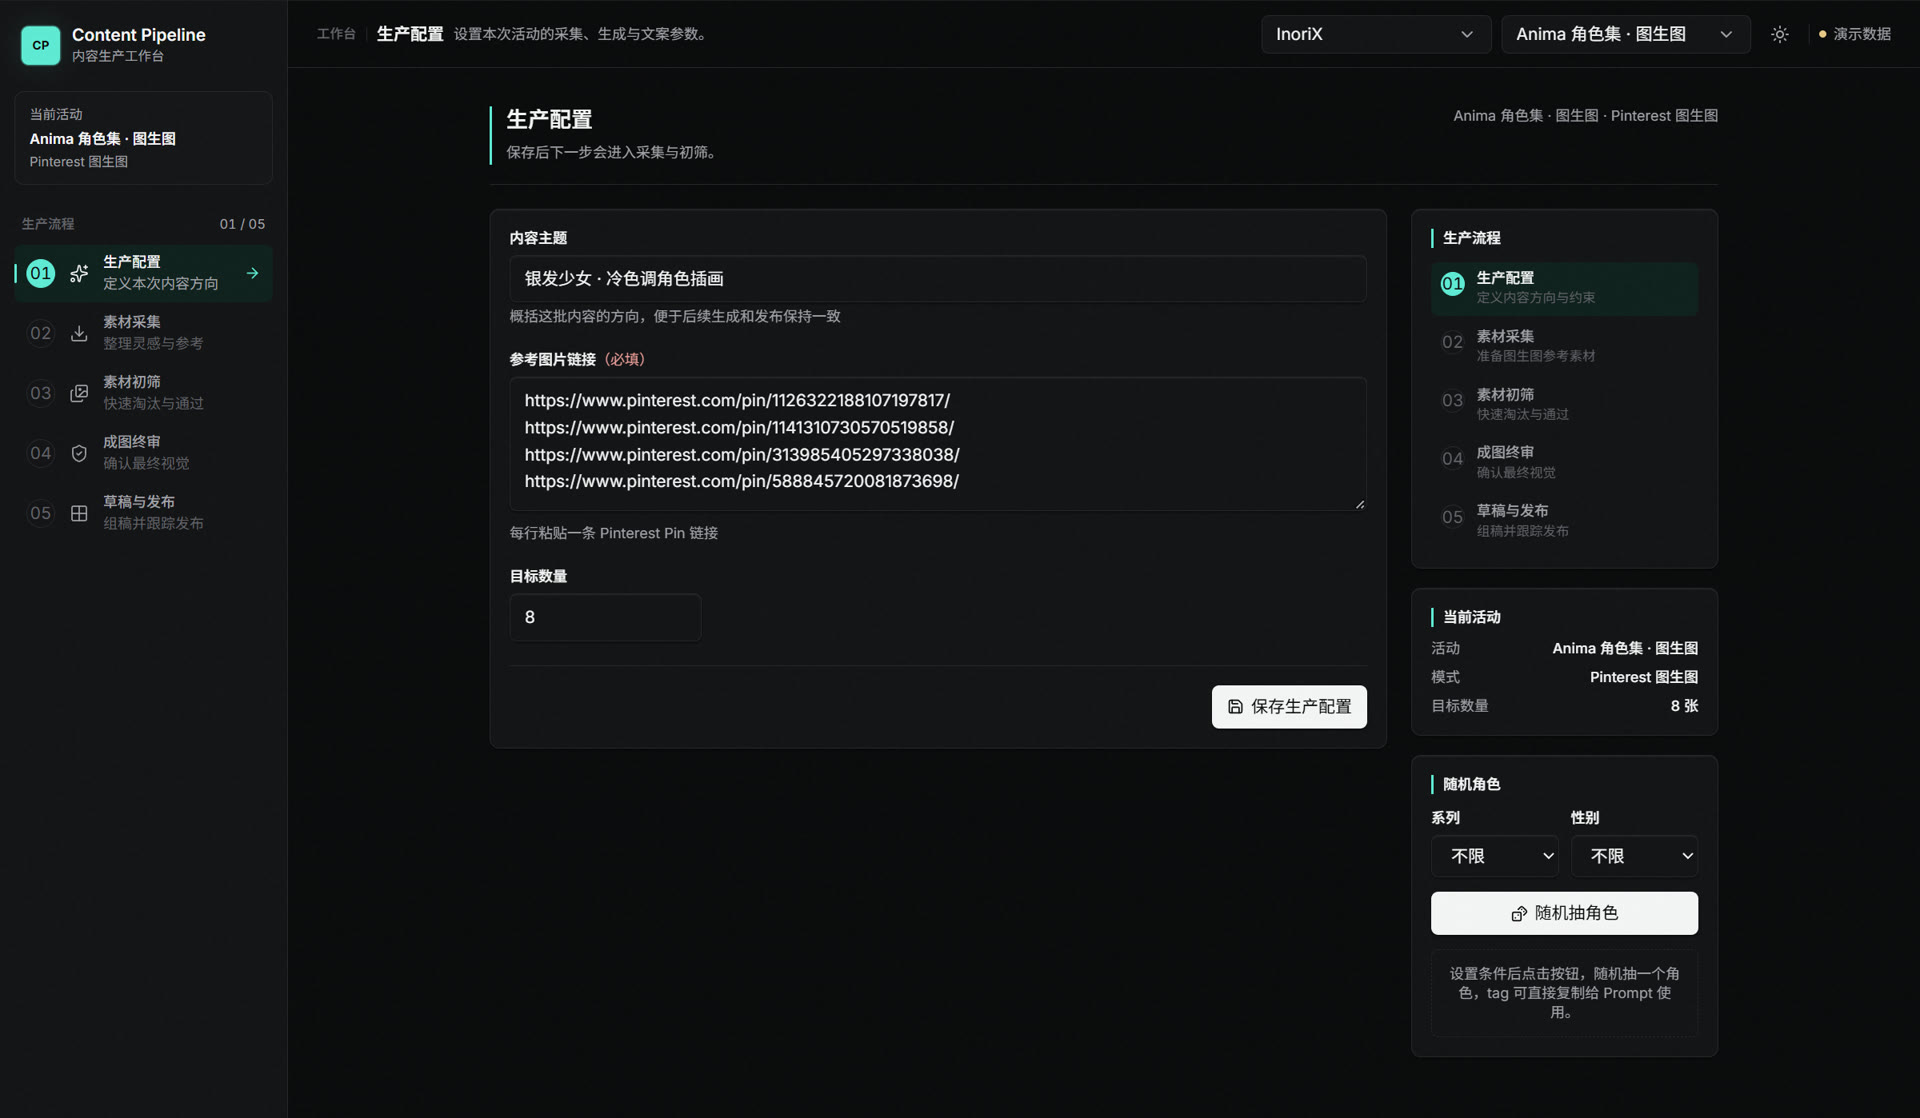Click the Pinterest 图生图 mode value
This screenshot has height=1118, width=1920.
tap(1644, 677)
